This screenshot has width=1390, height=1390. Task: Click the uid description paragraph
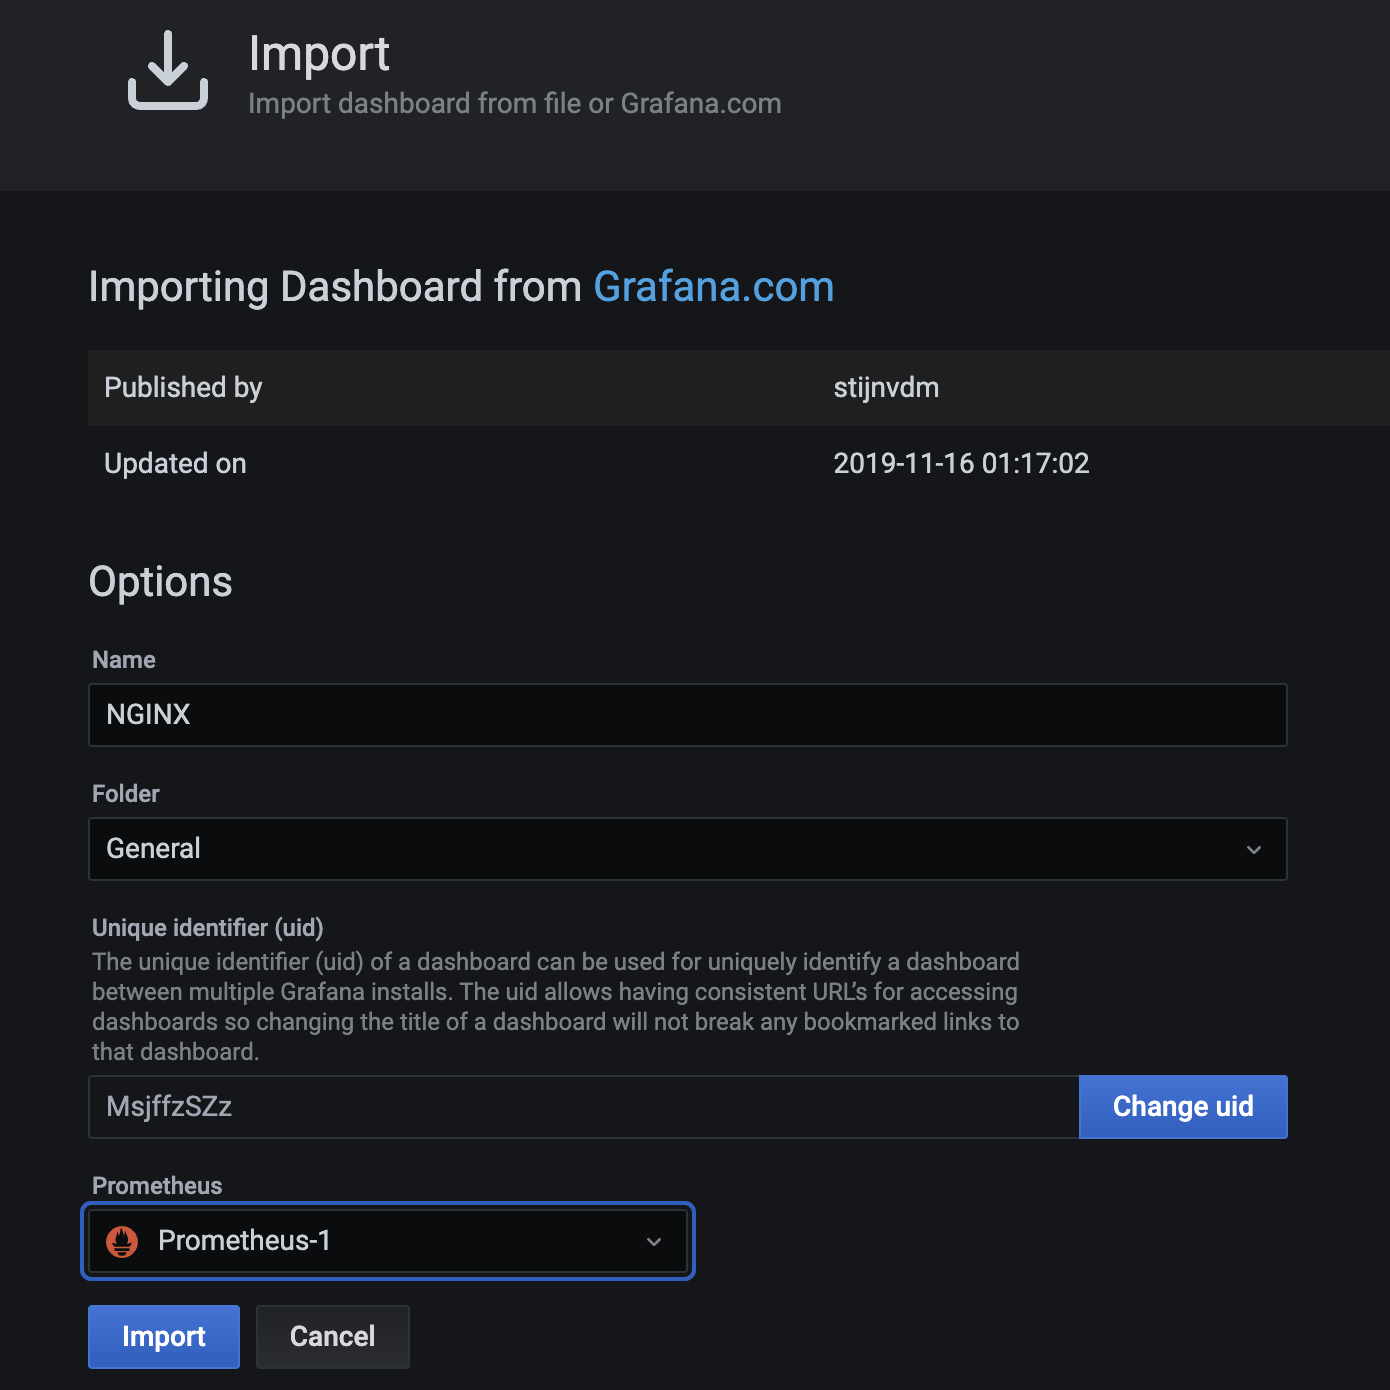[x=556, y=1007]
